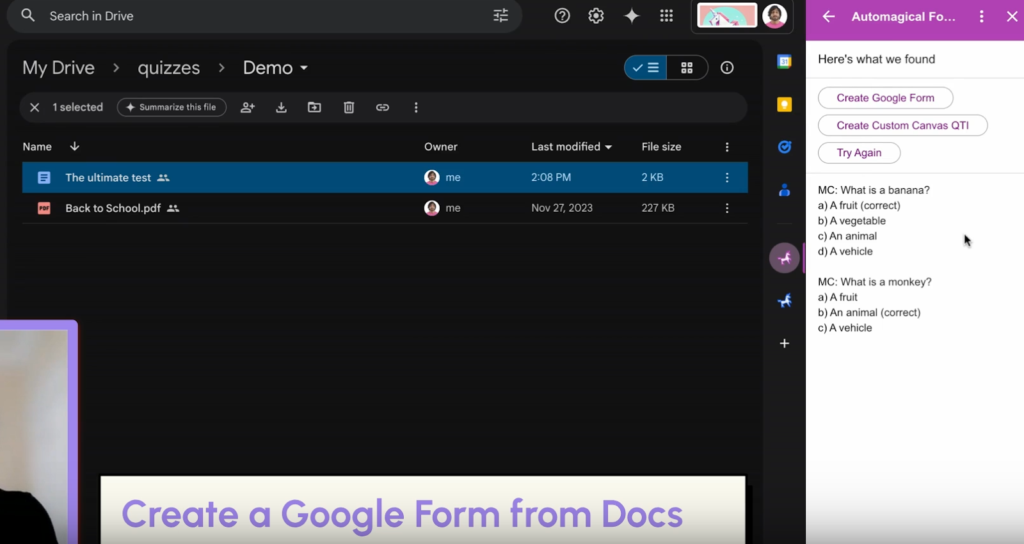Copy link to selected file
1024x544 pixels.
tap(382, 107)
